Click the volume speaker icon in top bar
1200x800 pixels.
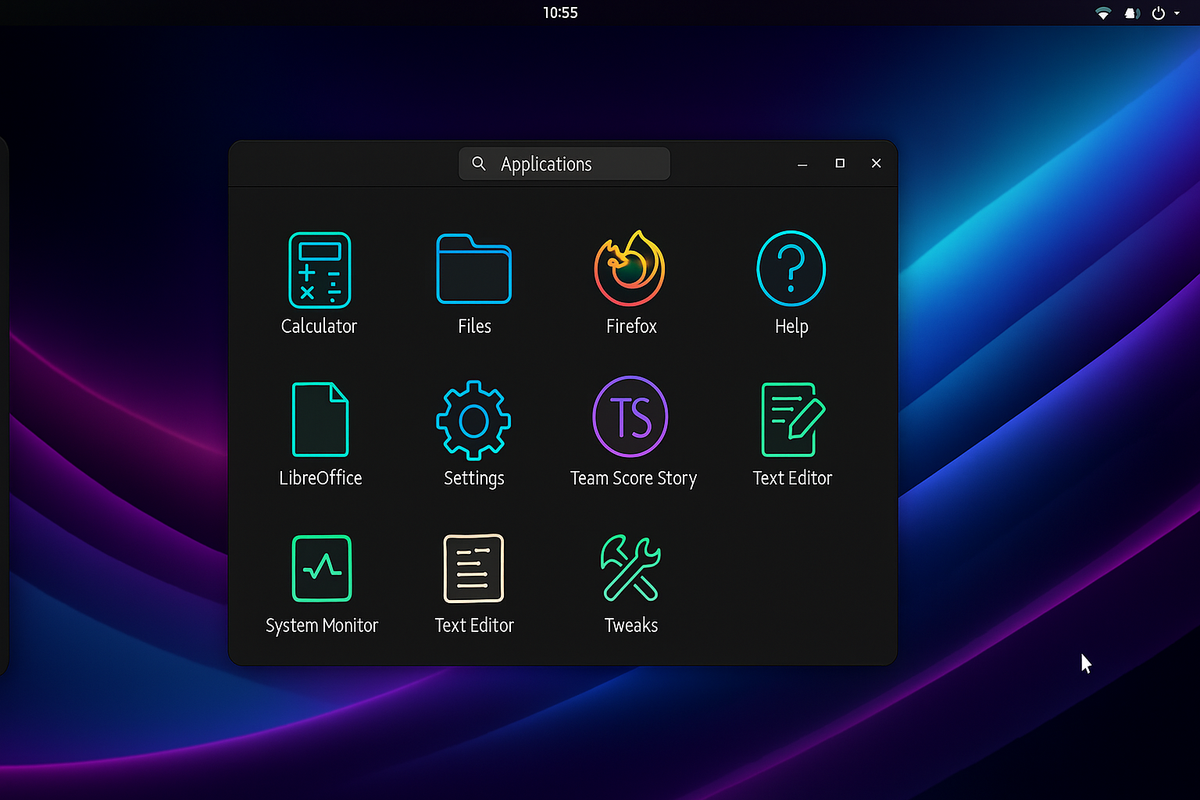(1132, 13)
